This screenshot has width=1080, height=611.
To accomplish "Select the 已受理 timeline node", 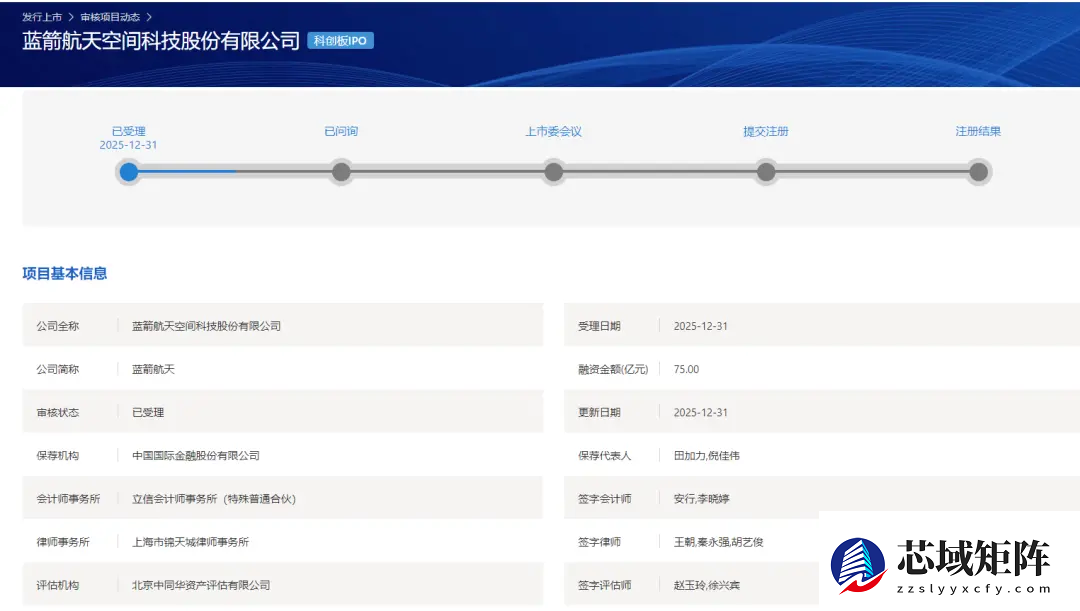I will (128, 172).
